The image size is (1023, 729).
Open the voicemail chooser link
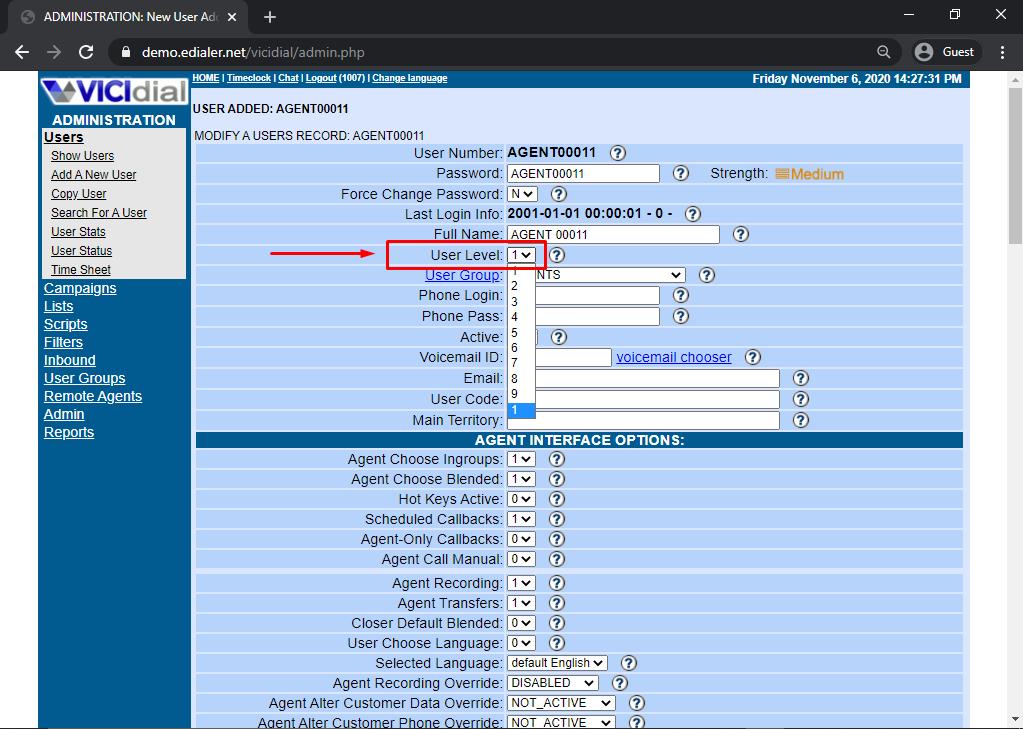[x=674, y=358]
